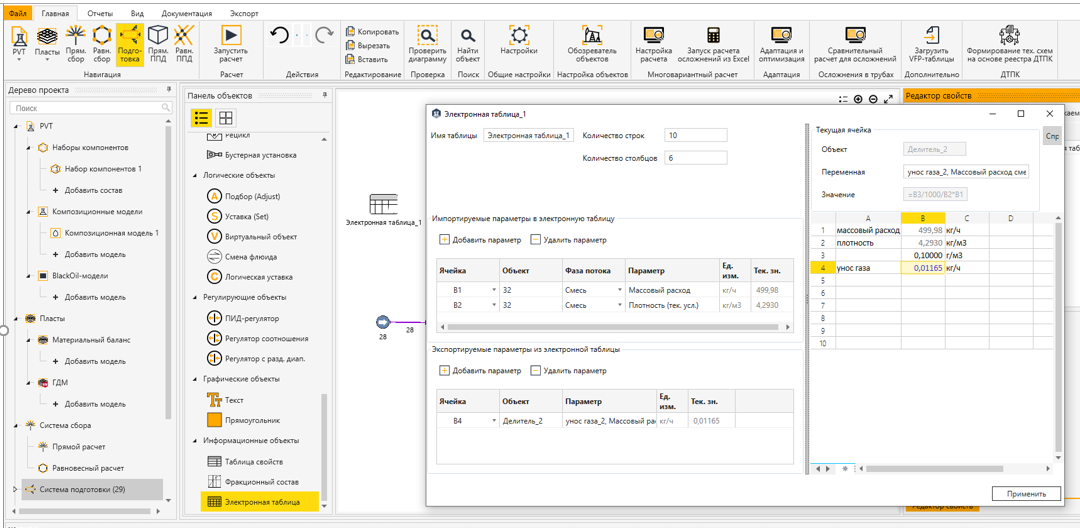Switch object panel to list view
This screenshot has height=528, width=1080.
click(x=201, y=118)
